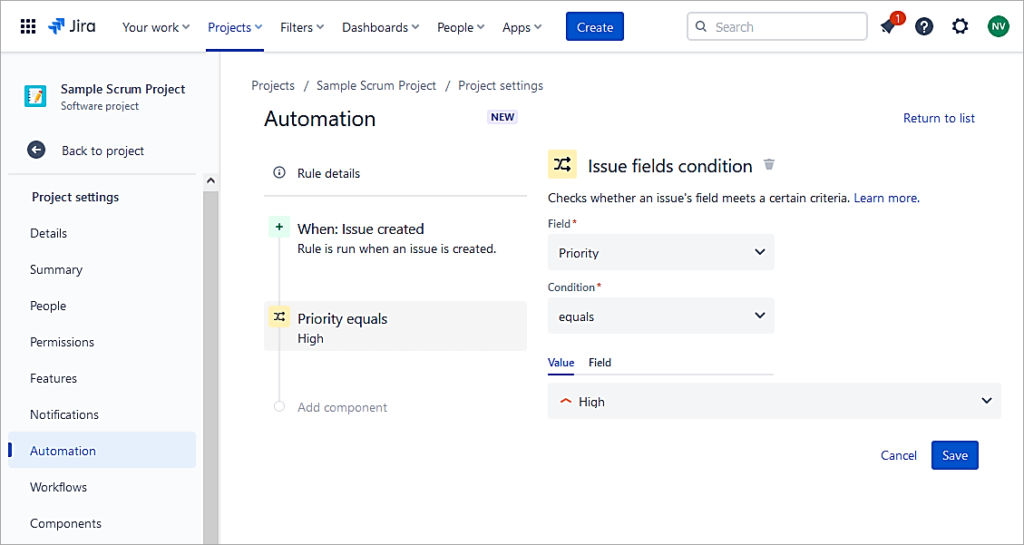Open the settings gear icon

(960, 27)
